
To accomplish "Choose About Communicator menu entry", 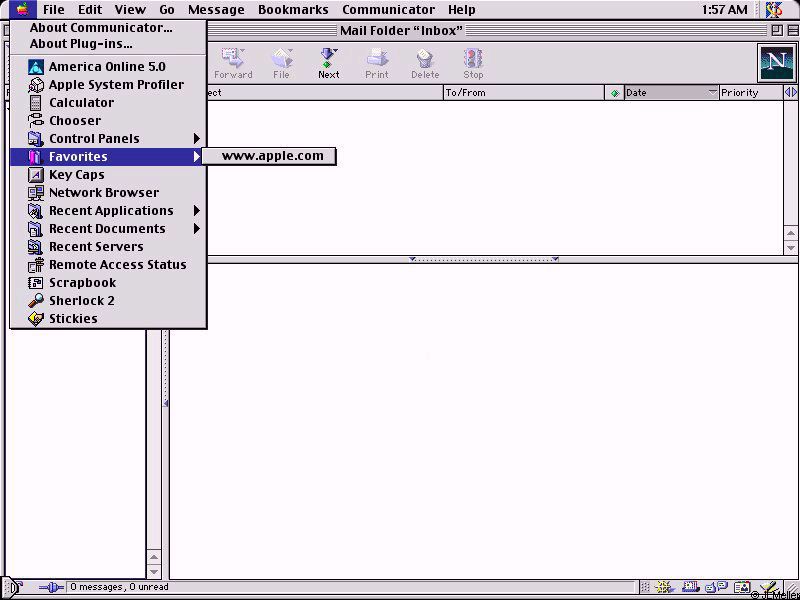I will 100,28.
